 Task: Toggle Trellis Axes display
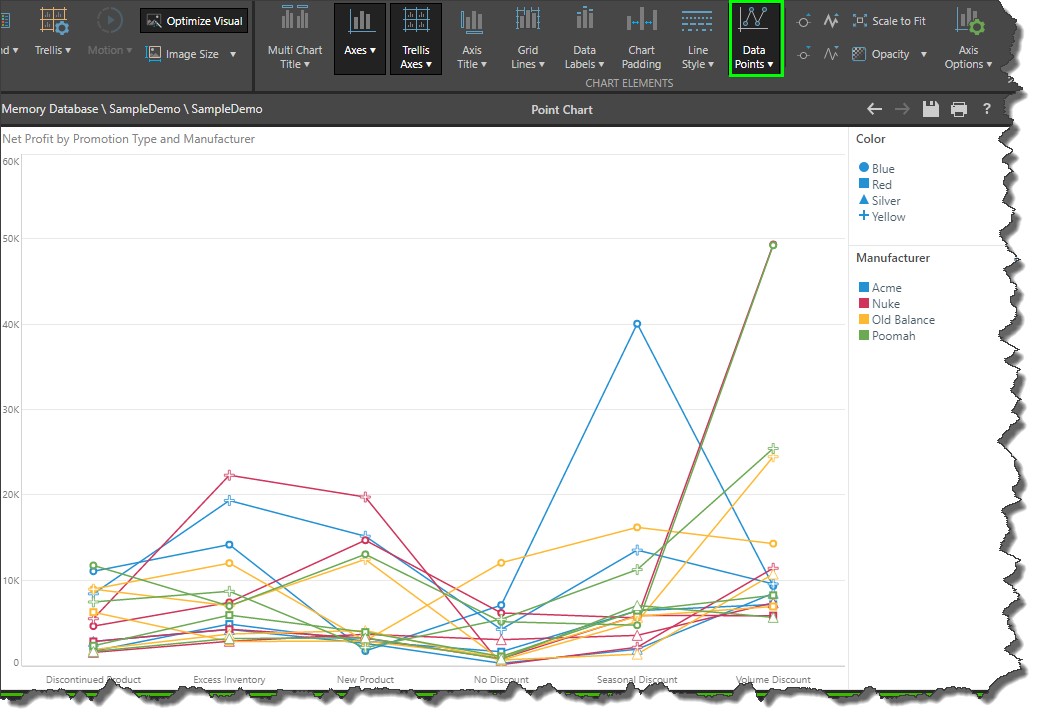pos(416,39)
